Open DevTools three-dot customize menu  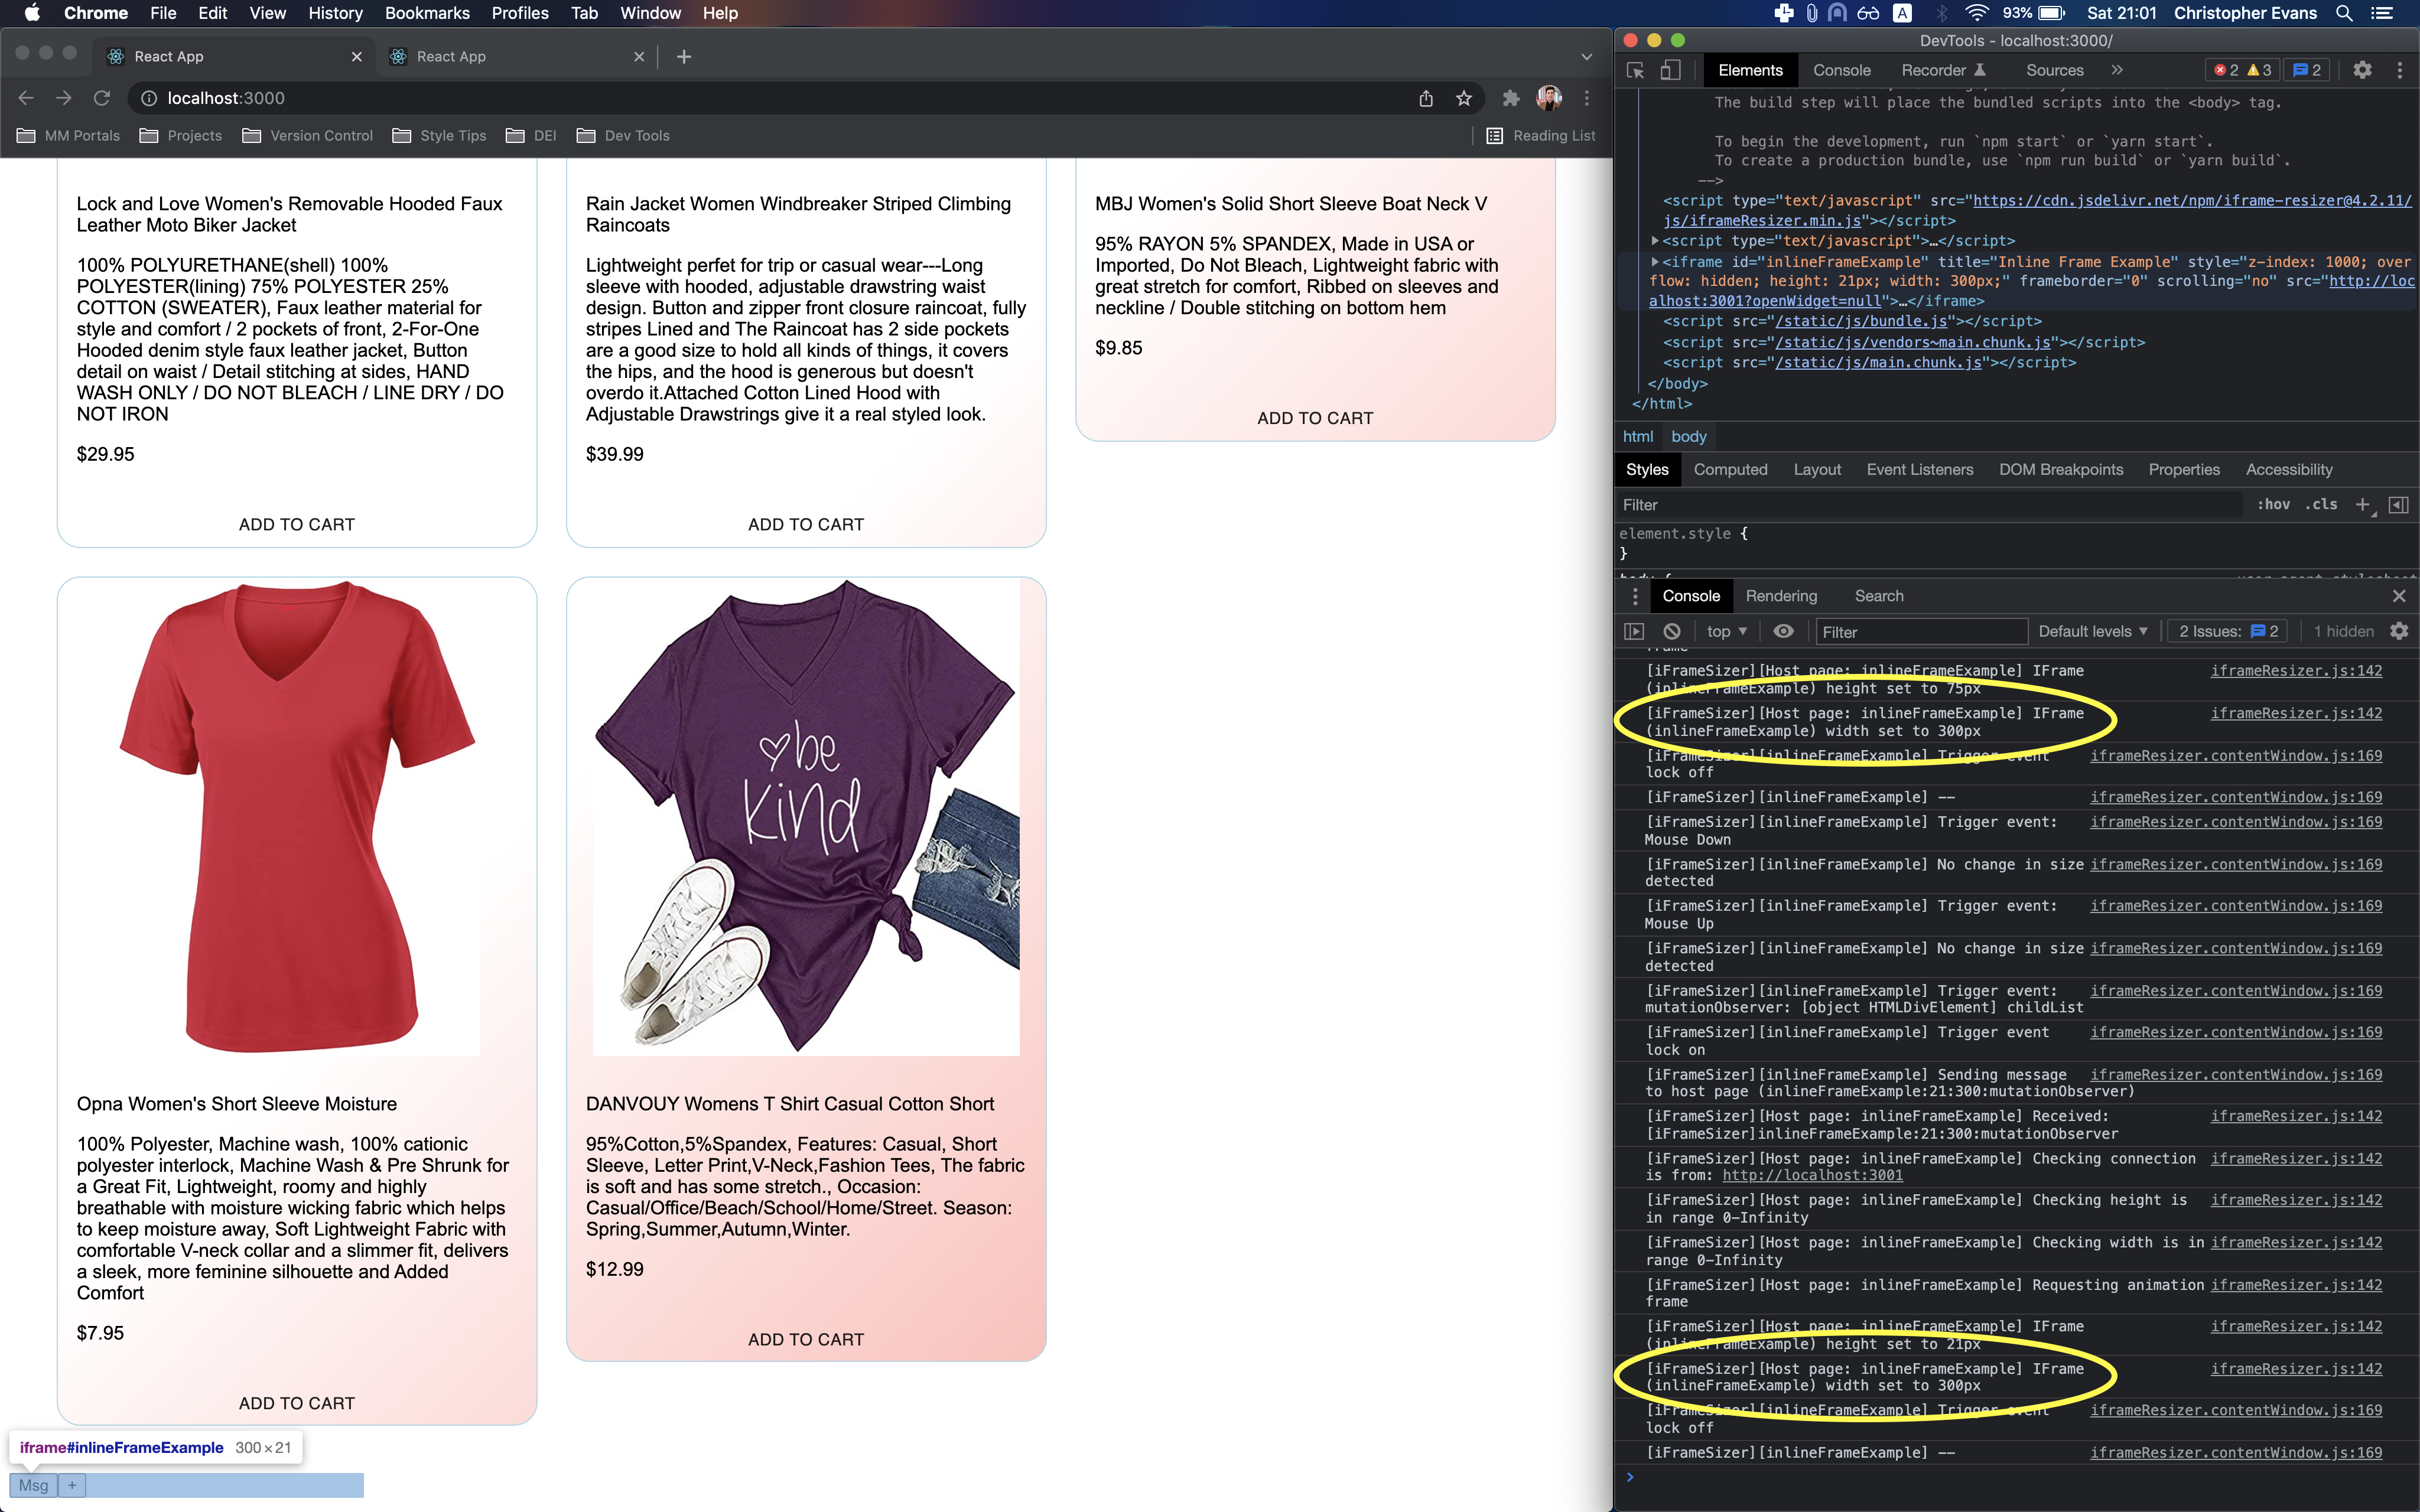(2401, 70)
